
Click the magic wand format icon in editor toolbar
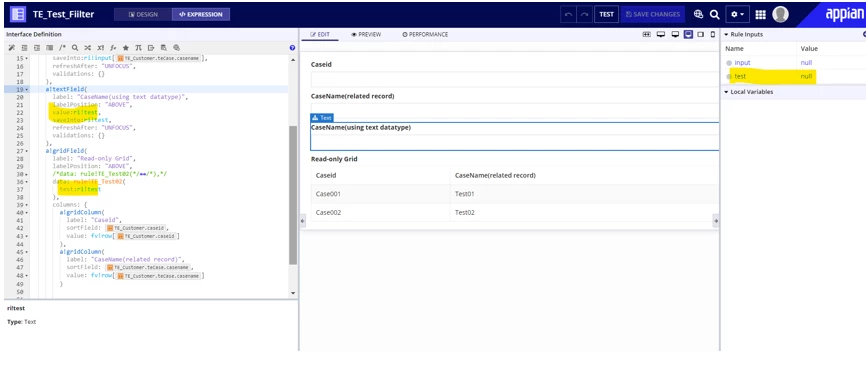(11, 48)
